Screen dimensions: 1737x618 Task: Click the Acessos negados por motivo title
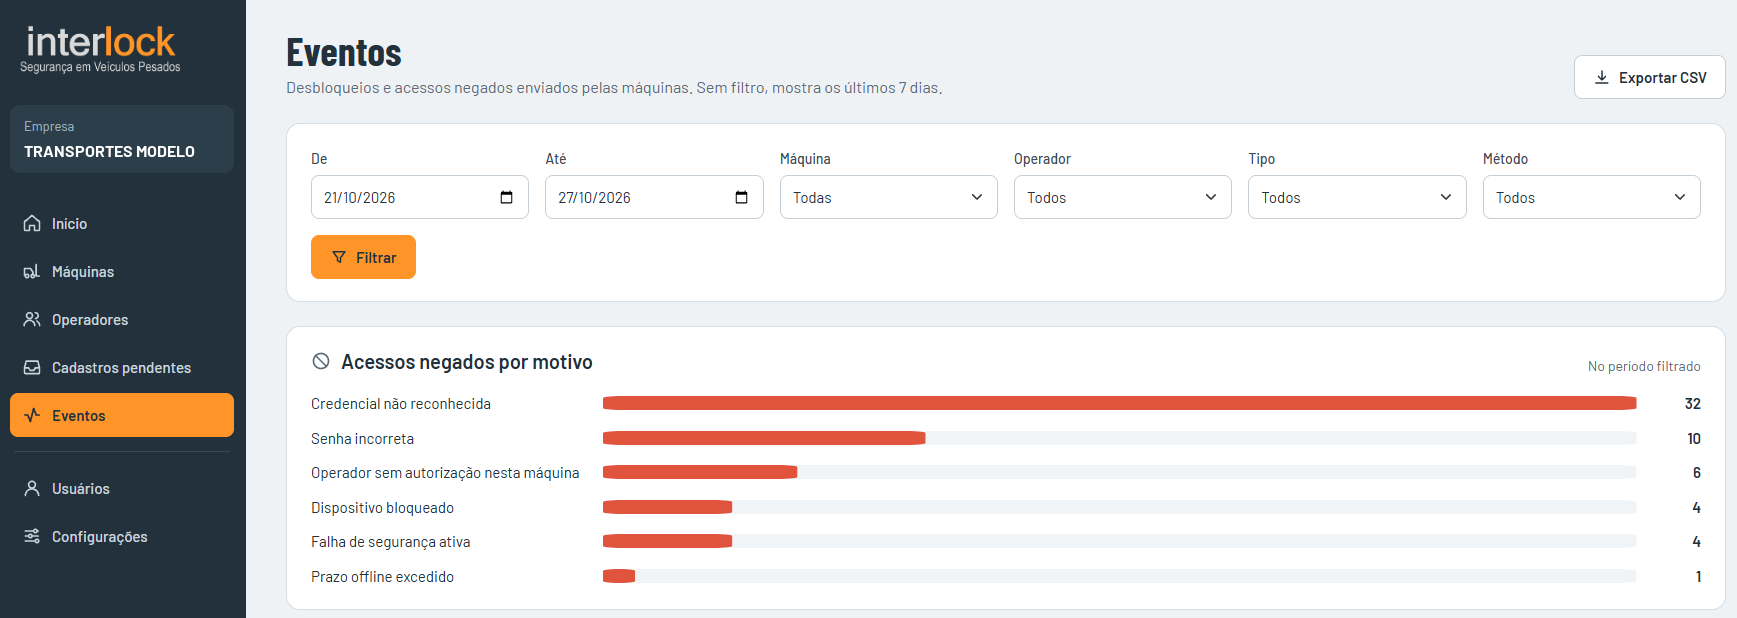pyautogui.click(x=467, y=361)
